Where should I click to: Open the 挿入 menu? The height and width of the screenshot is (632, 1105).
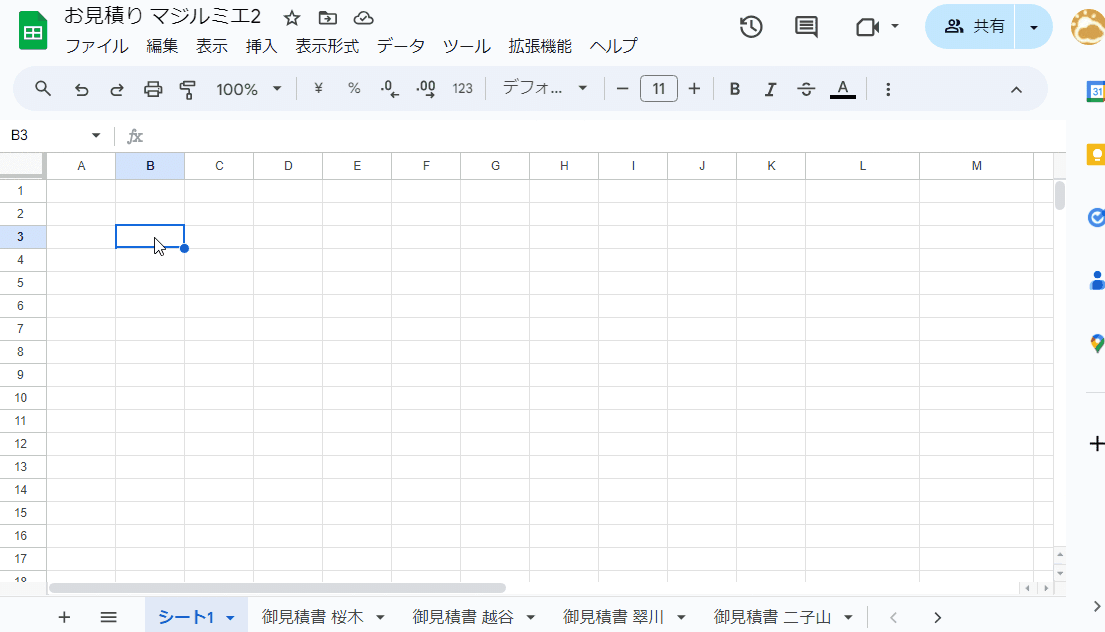[261, 47]
